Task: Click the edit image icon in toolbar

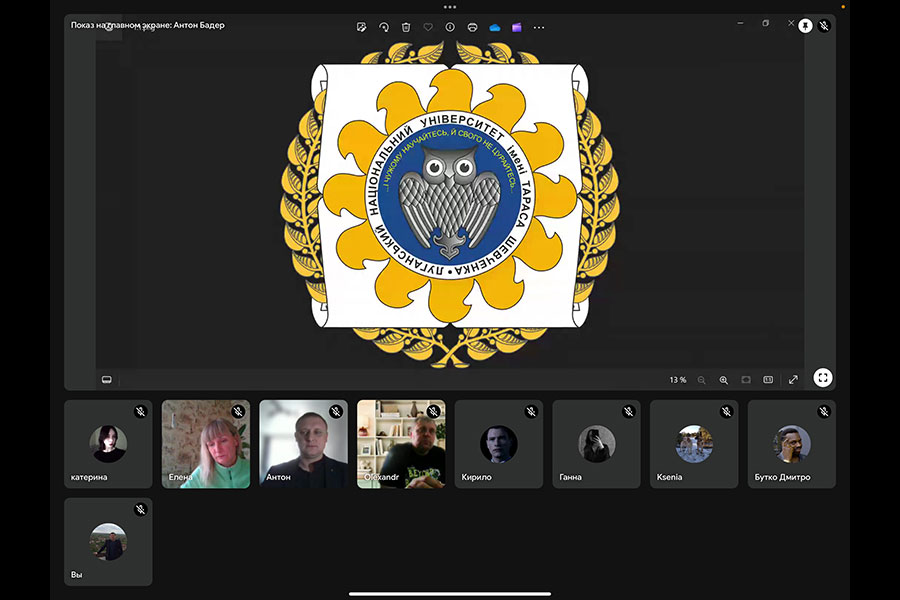Action: [x=361, y=27]
